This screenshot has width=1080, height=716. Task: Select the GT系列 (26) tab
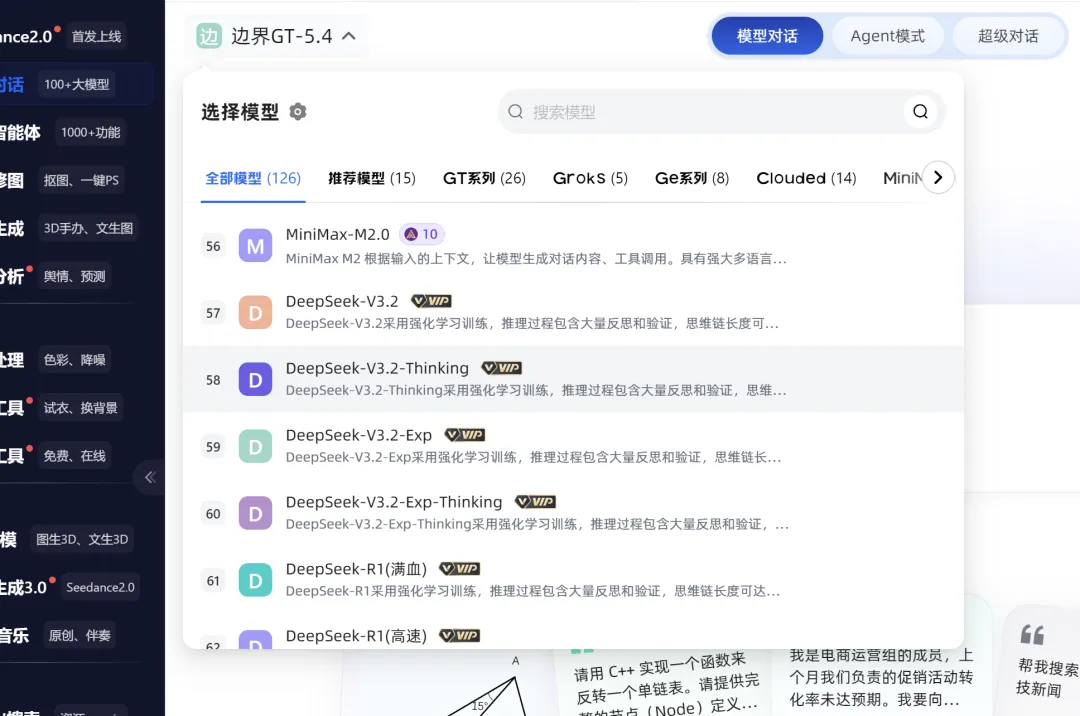pyautogui.click(x=484, y=178)
